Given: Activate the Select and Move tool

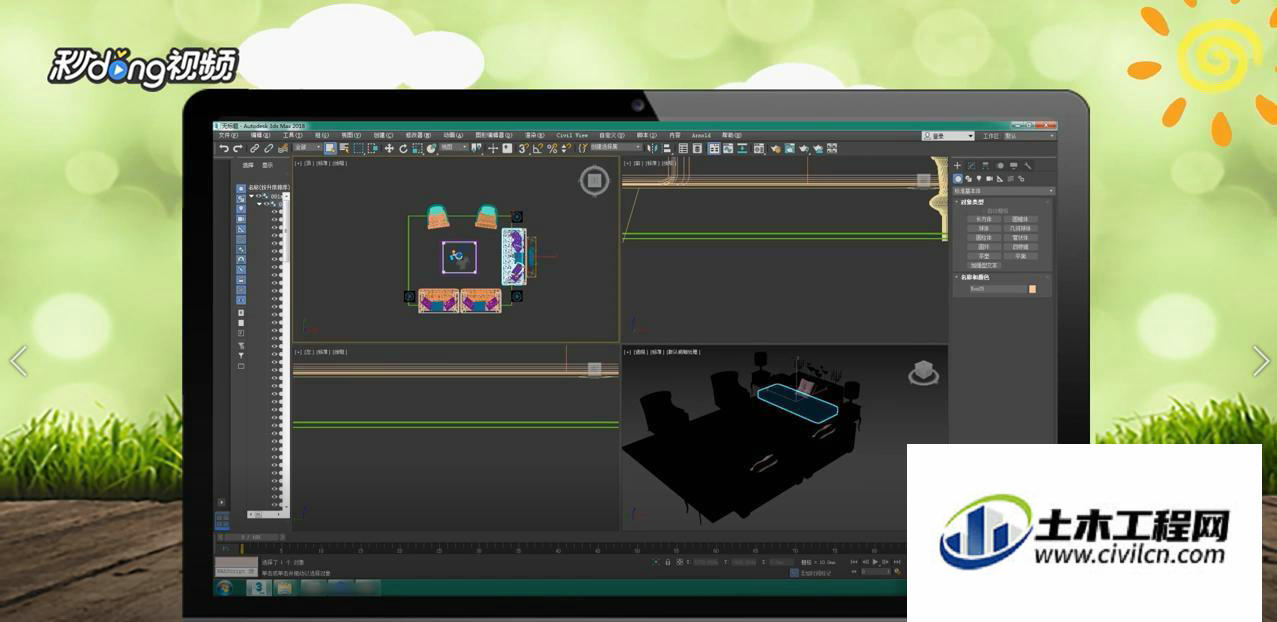Looking at the screenshot, I should click(389, 148).
